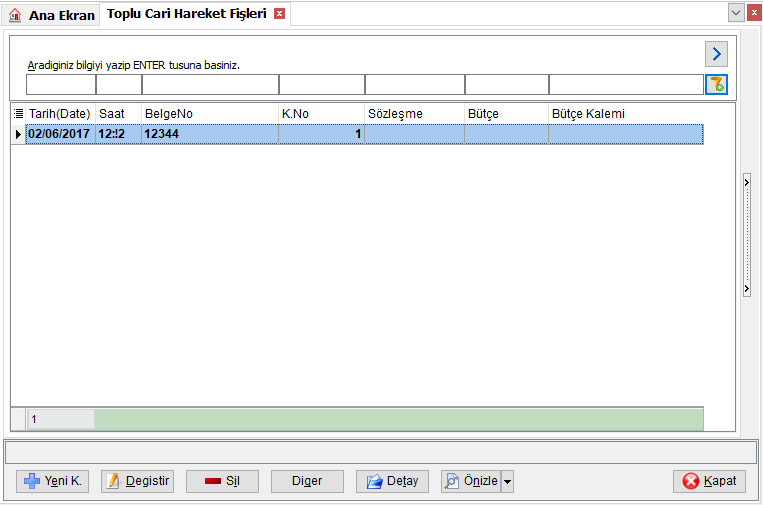Image resolution: width=763 pixels, height=505 pixels.
Task: Click the record count footer cell showing 1
Action: click(x=61, y=419)
